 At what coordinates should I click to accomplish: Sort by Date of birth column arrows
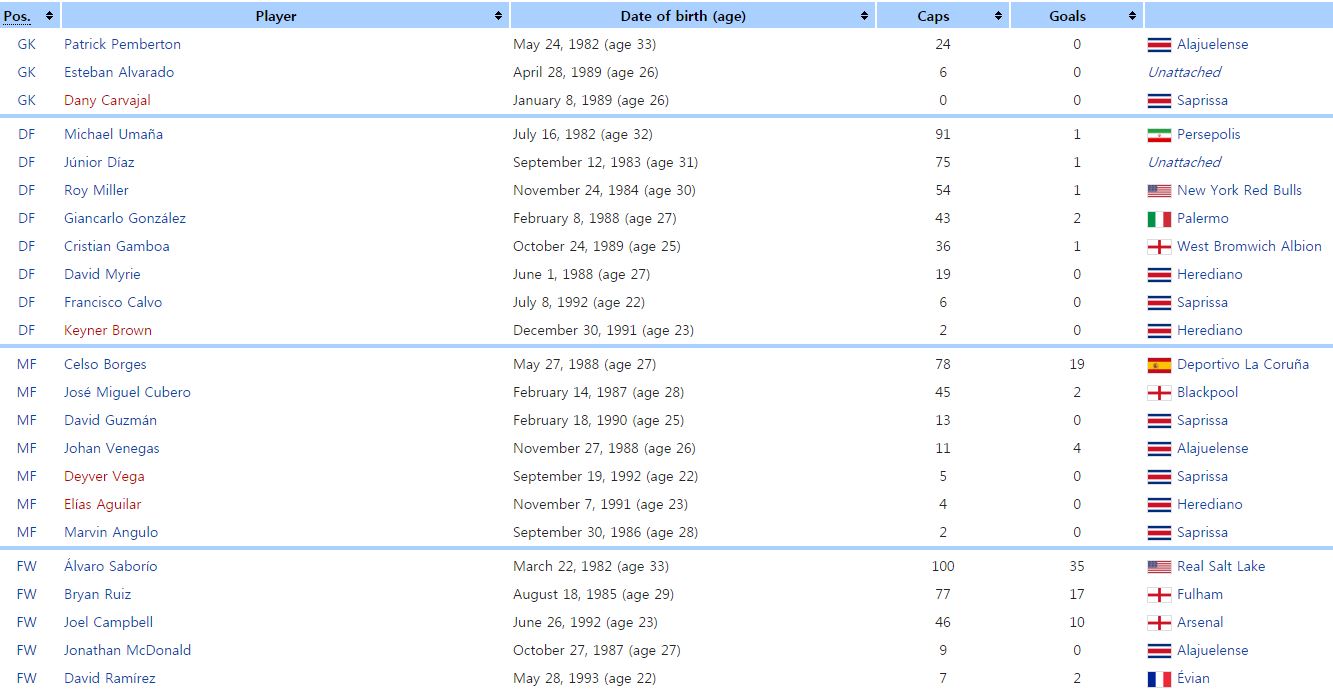[864, 16]
